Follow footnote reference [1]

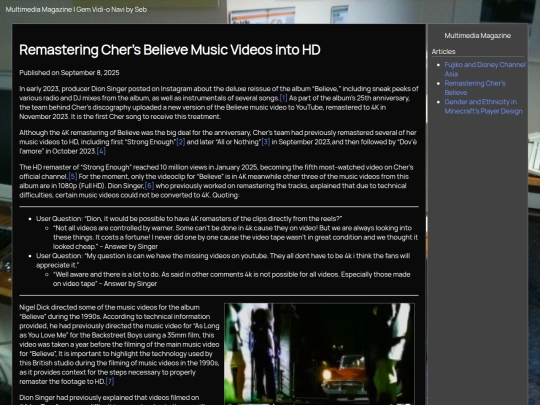[x=283, y=98]
